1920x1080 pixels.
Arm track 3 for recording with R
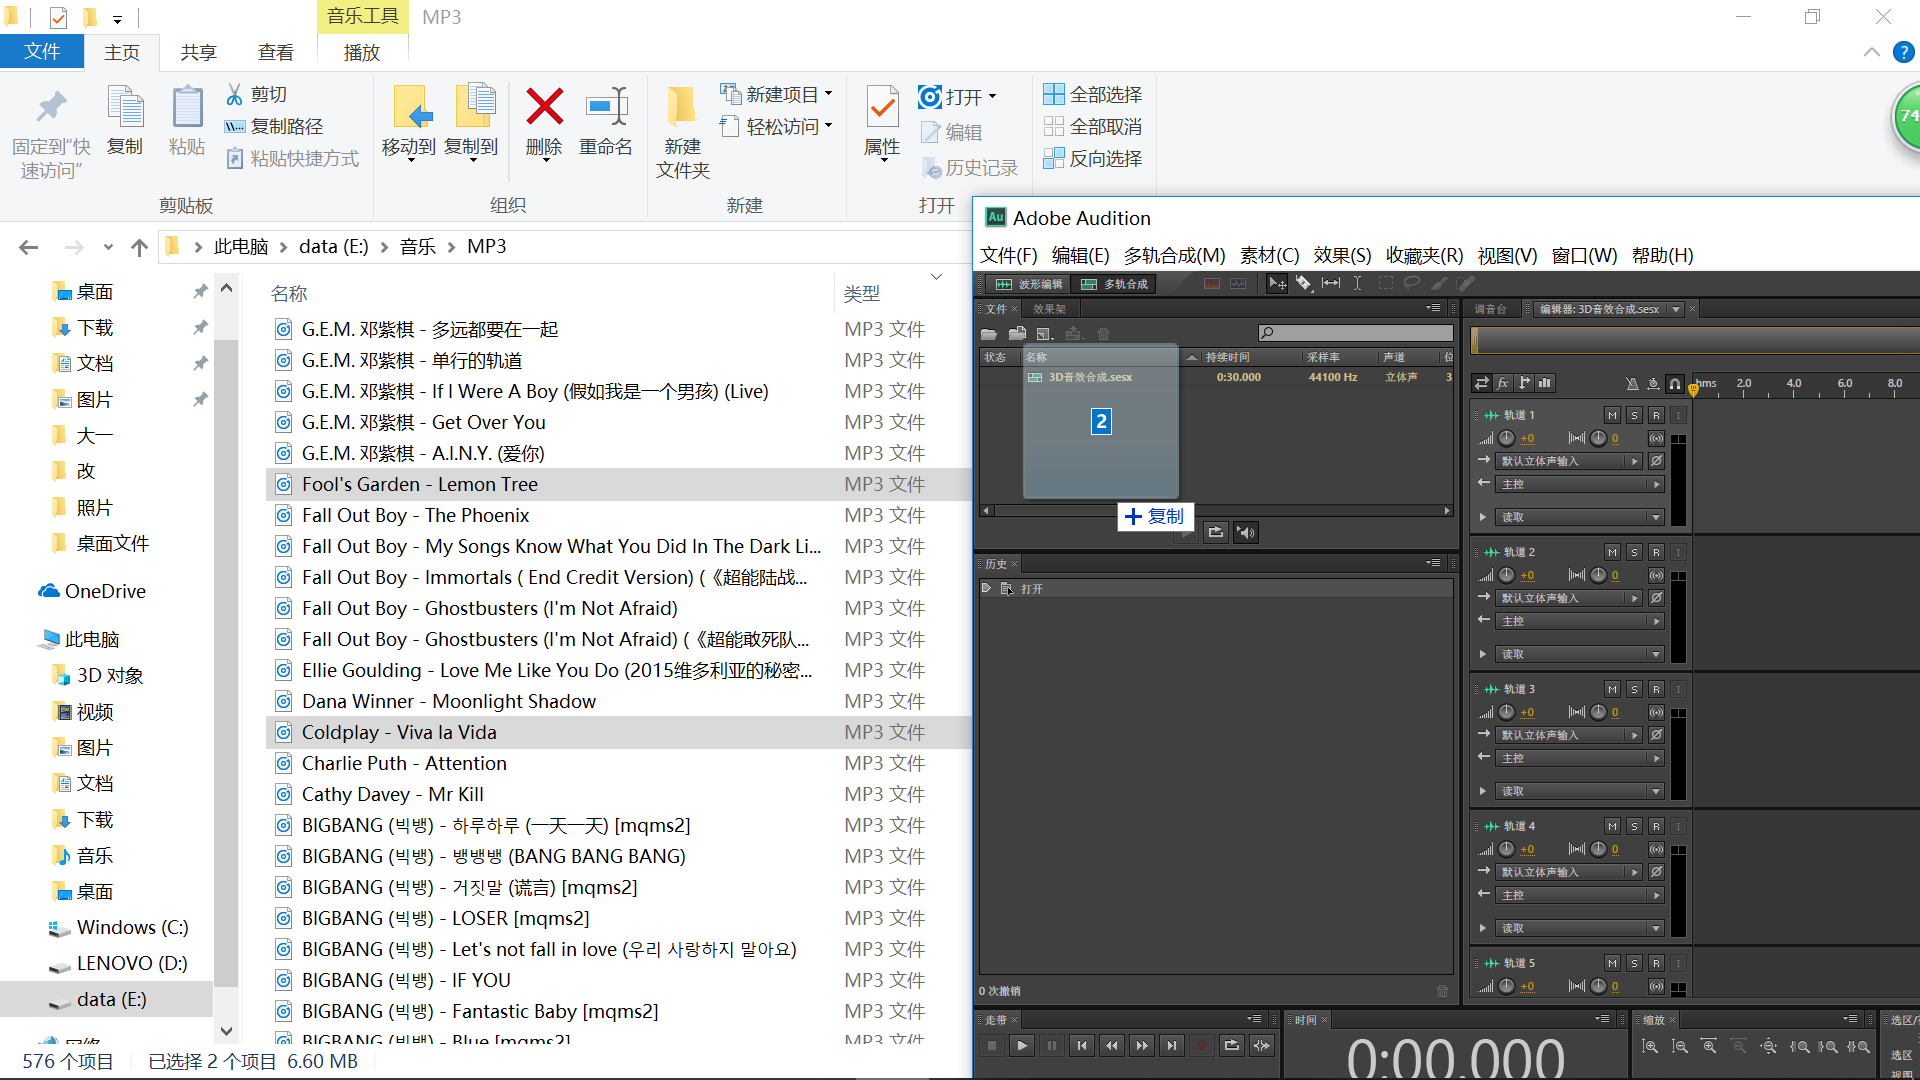[1656, 689]
